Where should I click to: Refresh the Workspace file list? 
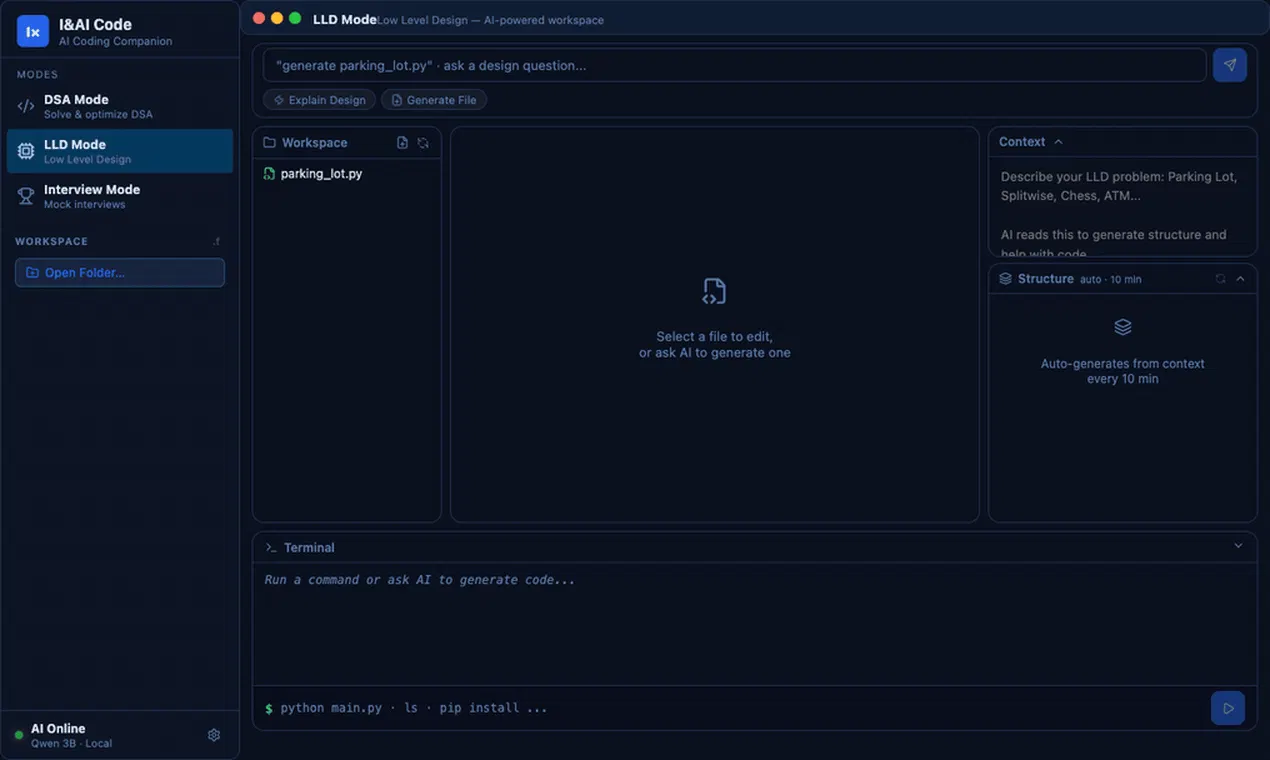[423, 143]
